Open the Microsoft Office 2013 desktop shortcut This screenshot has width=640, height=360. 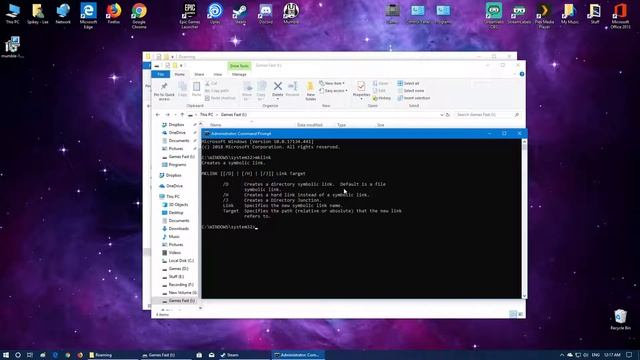[x=620, y=16]
